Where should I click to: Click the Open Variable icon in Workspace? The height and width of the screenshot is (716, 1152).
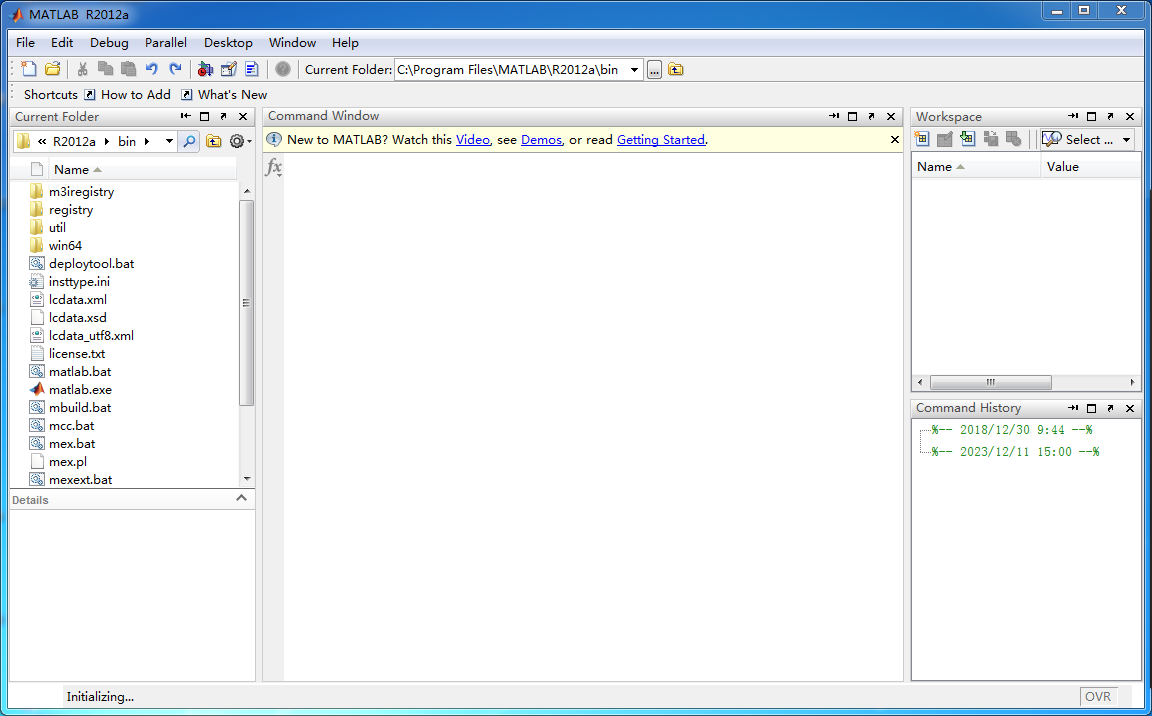(x=945, y=139)
